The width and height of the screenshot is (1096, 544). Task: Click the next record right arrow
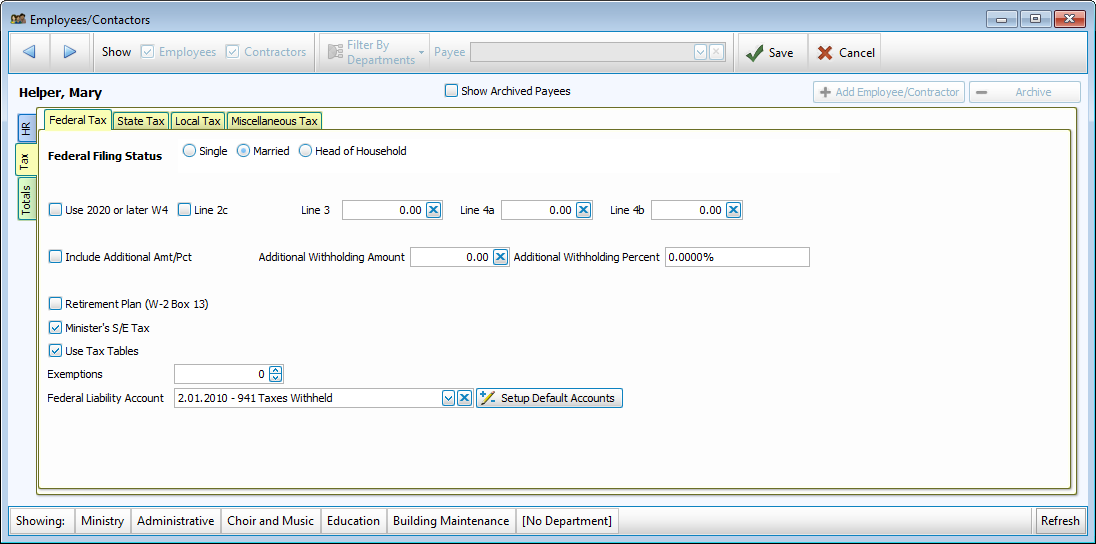click(x=70, y=52)
